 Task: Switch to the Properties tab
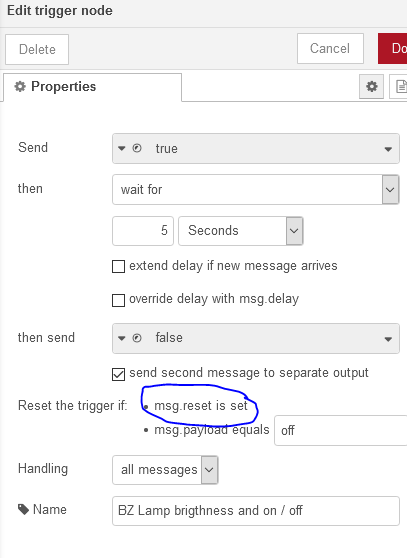pyautogui.click(x=92, y=87)
